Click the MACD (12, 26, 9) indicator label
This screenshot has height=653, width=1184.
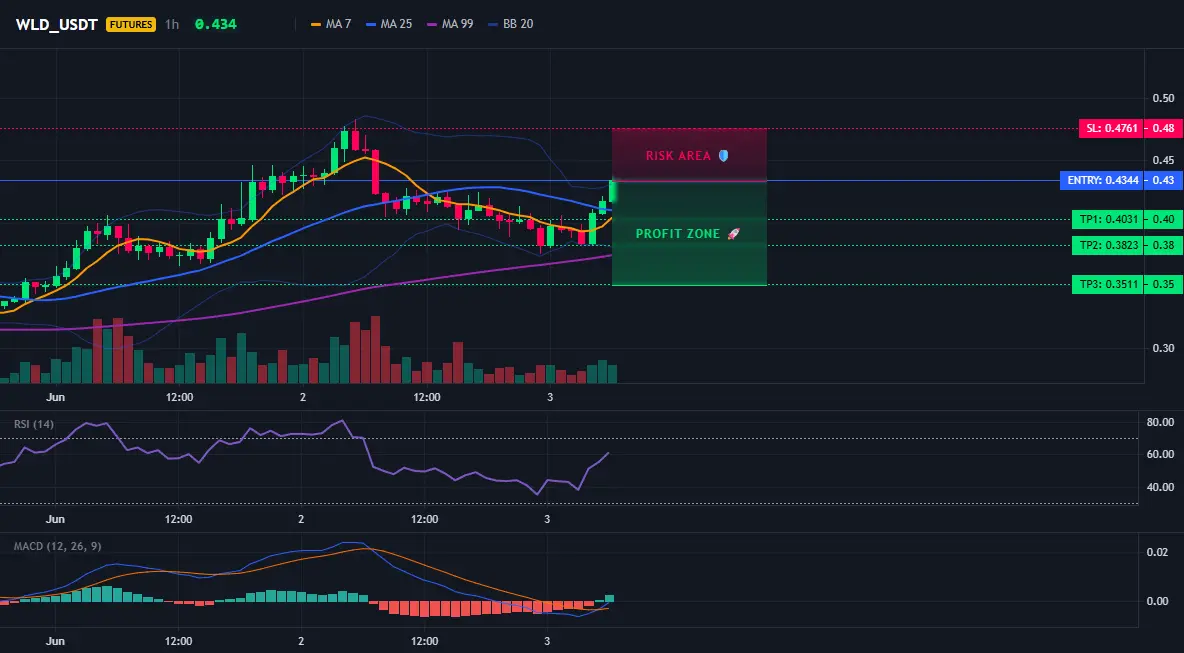(x=57, y=546)
